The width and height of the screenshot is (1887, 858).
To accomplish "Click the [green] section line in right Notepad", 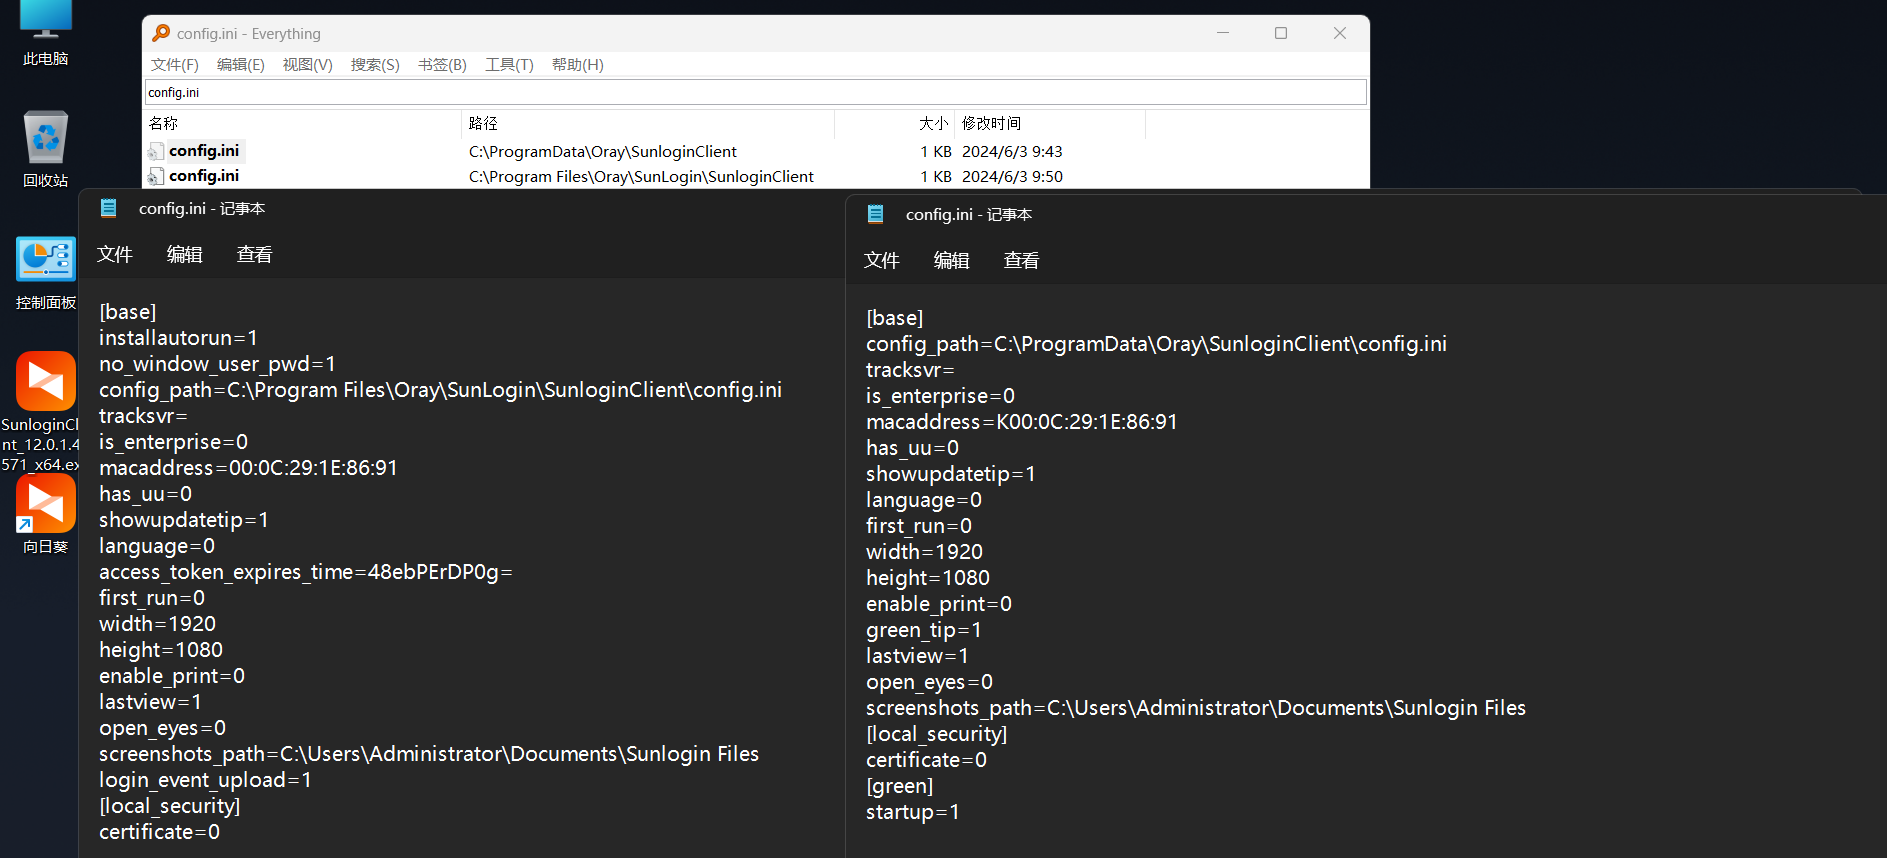I will [900, 786].
